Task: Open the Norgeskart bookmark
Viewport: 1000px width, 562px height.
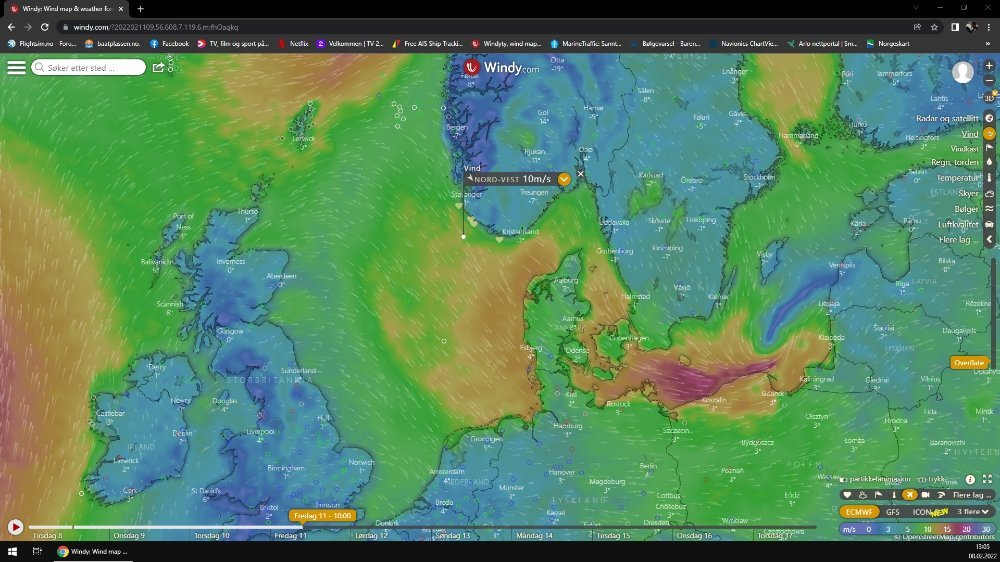Action: [888, 44]
